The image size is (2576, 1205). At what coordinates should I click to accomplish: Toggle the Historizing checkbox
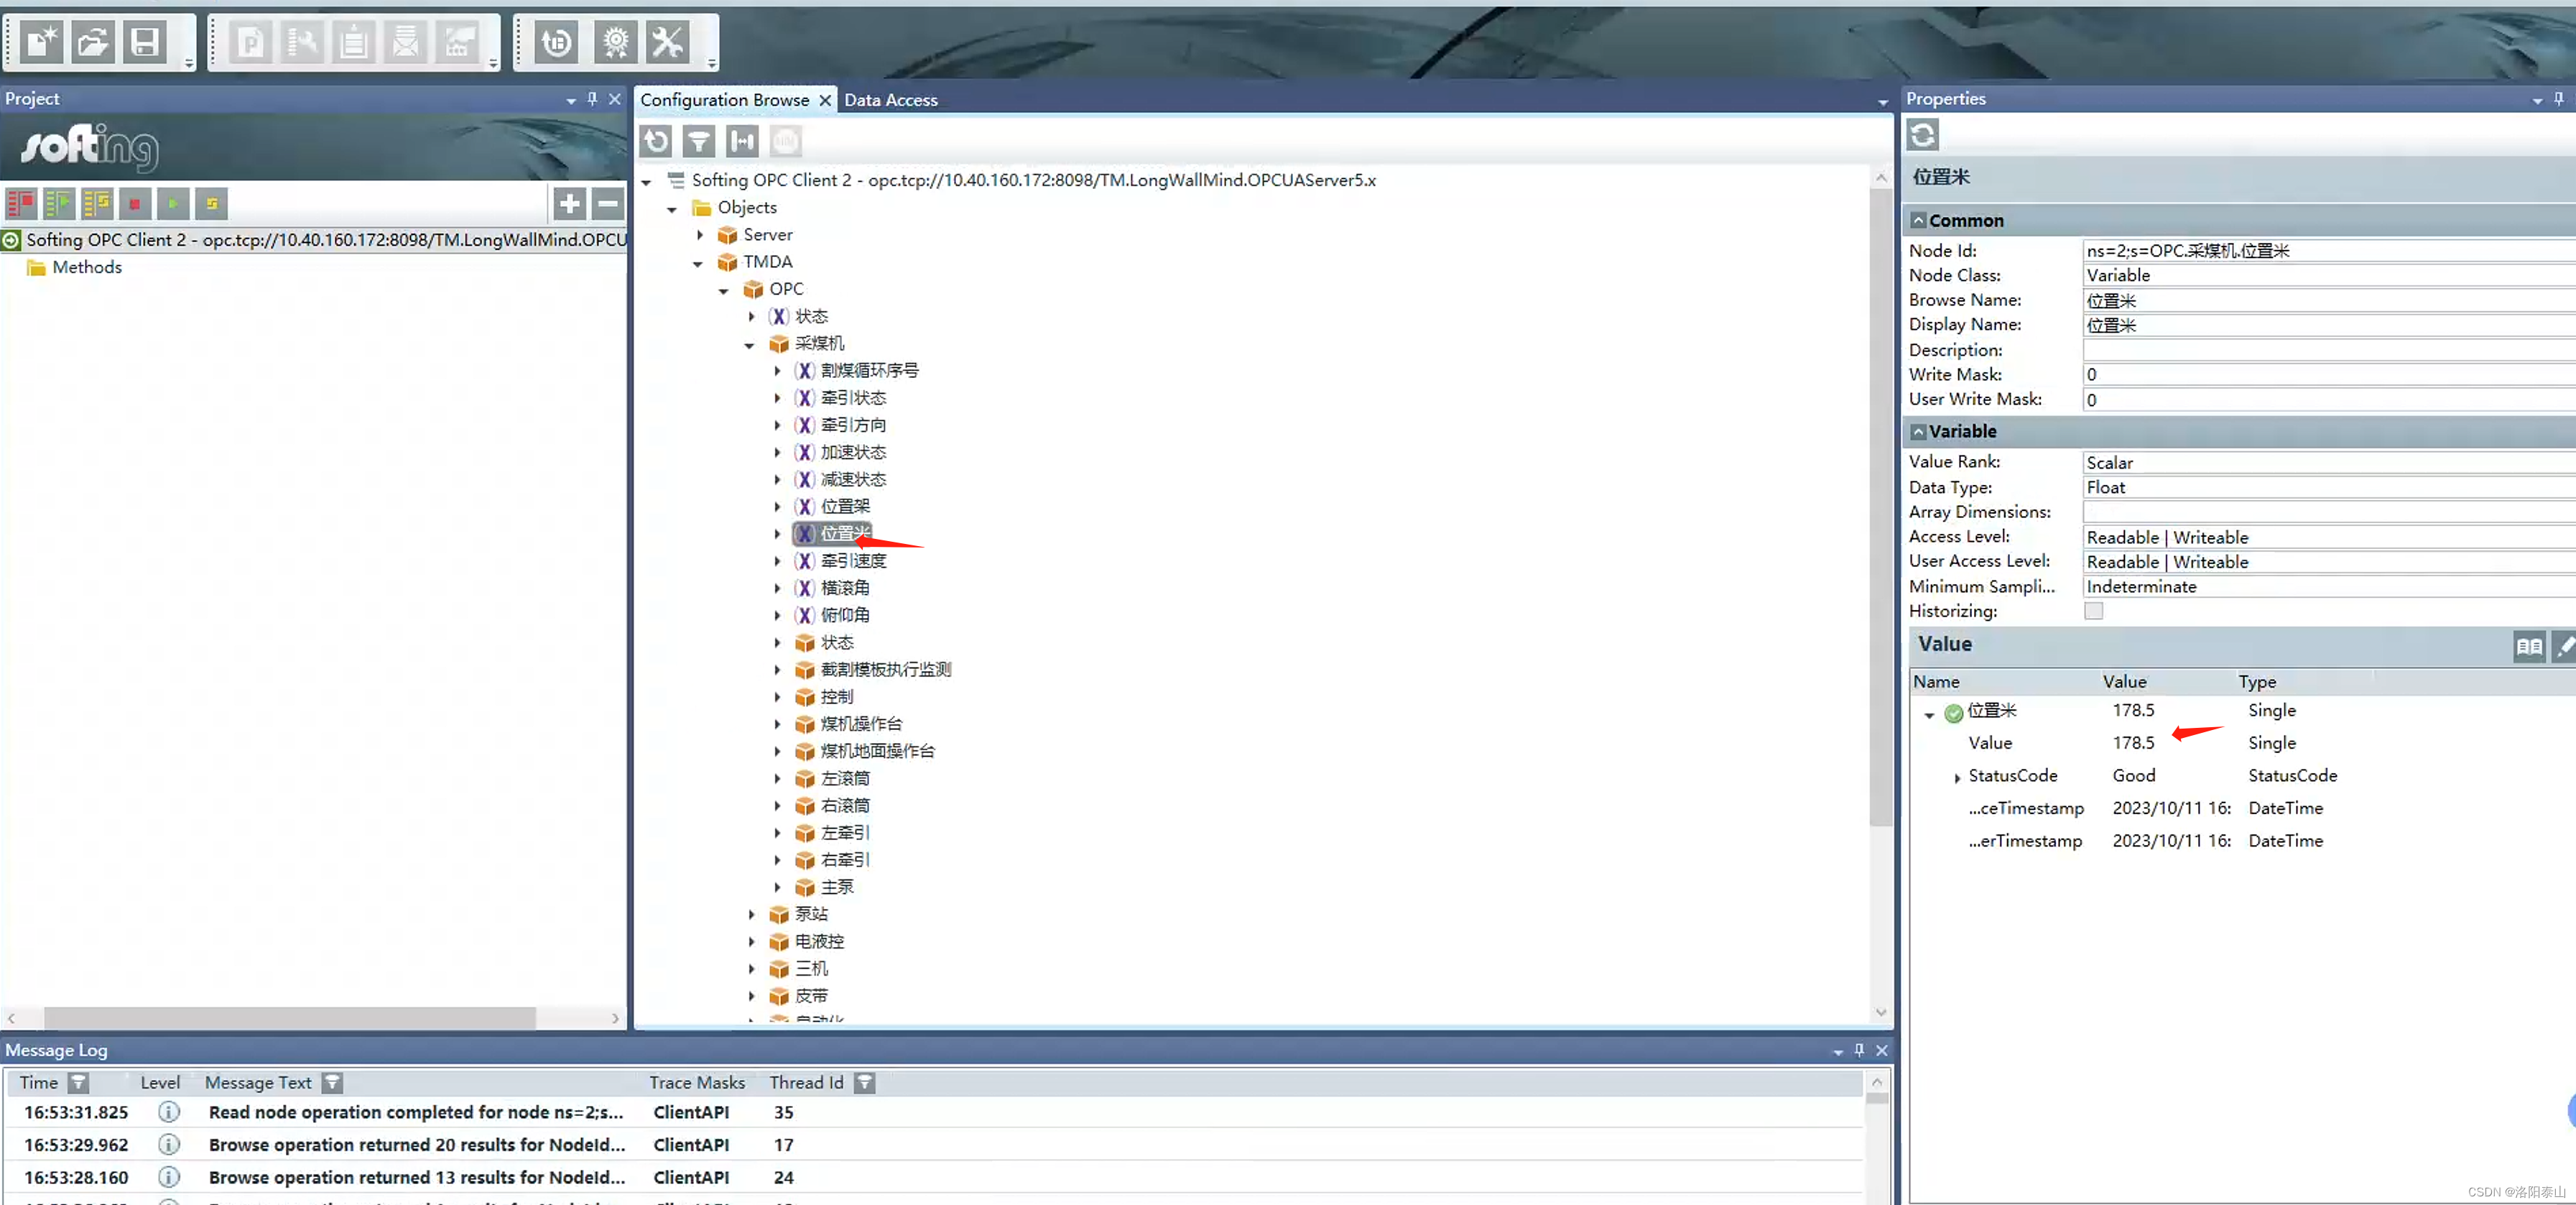(2093, 611)
